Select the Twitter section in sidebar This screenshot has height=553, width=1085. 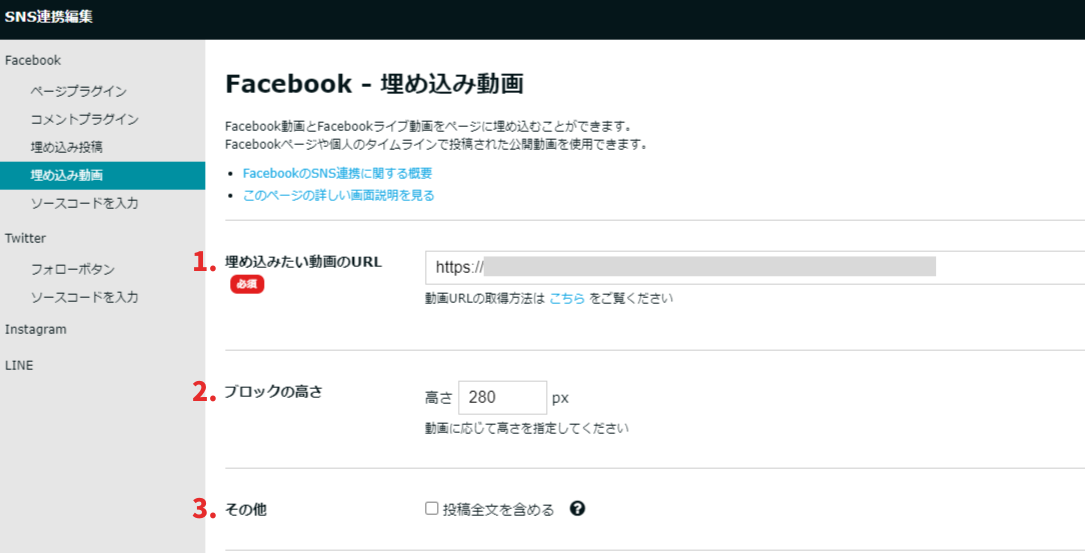[25, 238]
